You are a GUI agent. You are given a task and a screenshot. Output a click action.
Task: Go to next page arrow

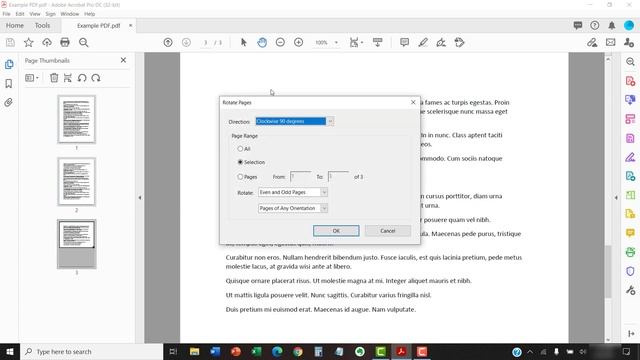click(x=186, y=42)
